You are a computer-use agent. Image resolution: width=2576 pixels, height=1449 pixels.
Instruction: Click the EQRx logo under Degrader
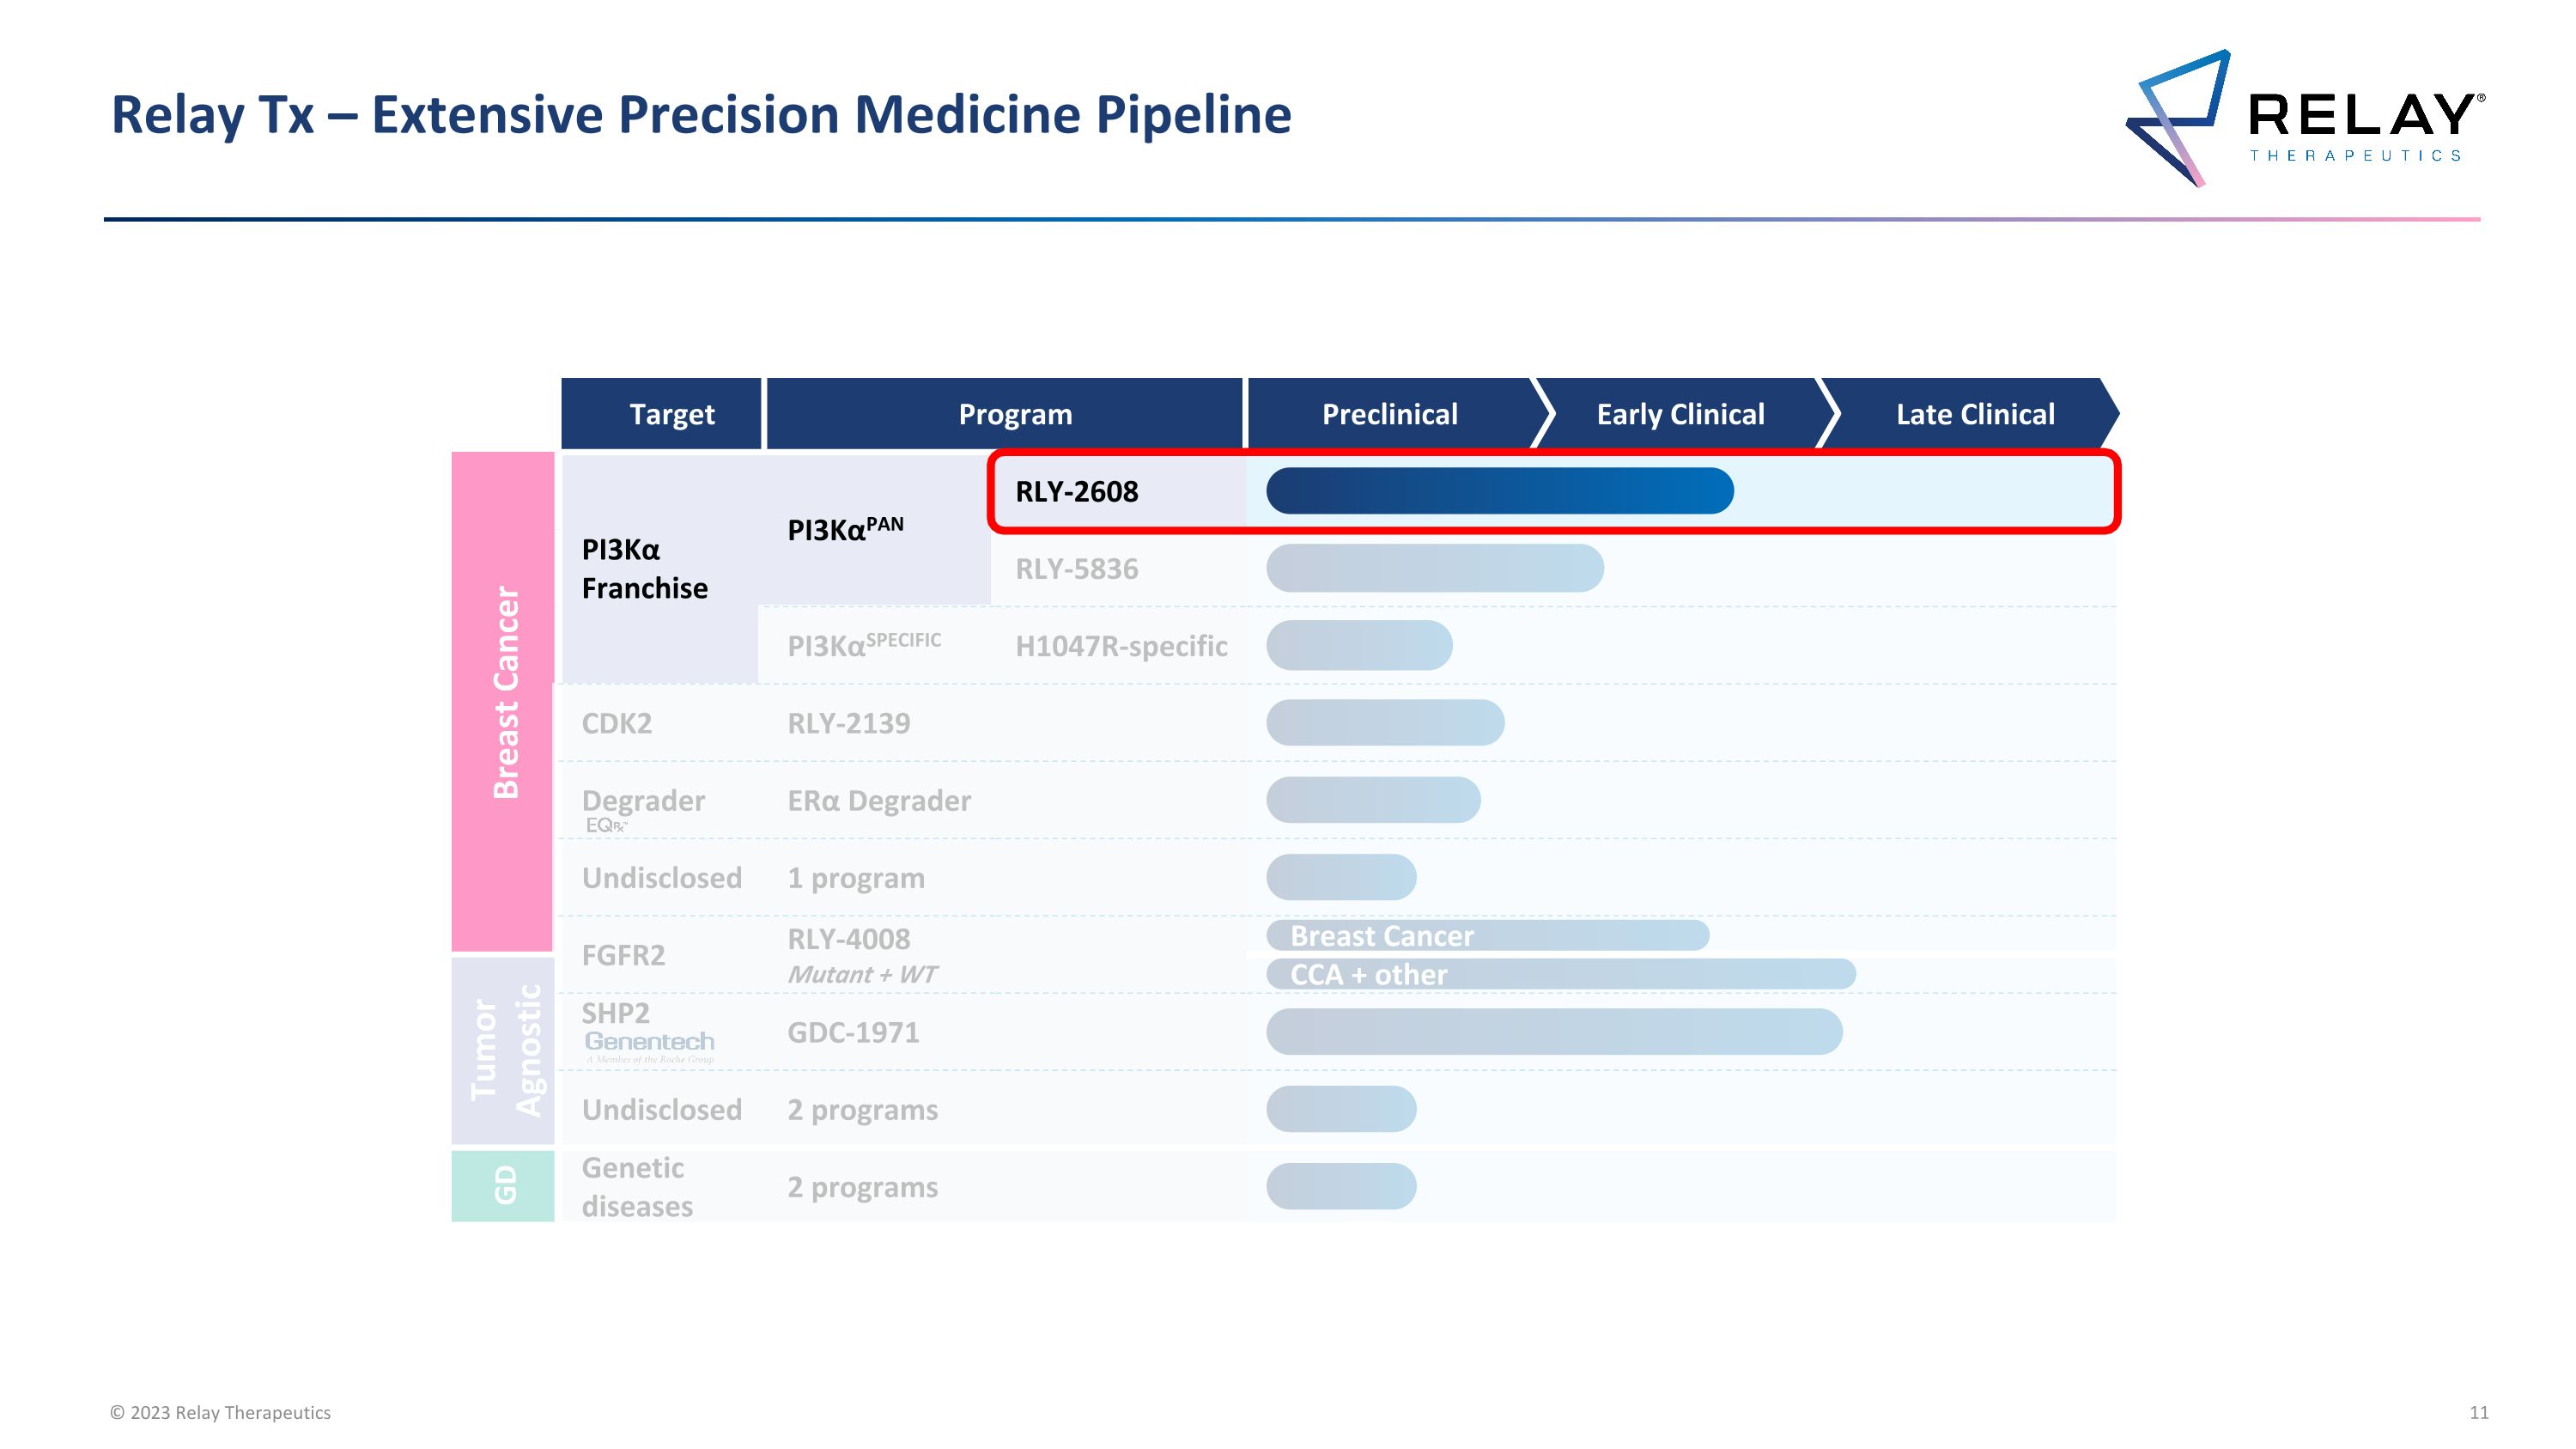(606, 826)
